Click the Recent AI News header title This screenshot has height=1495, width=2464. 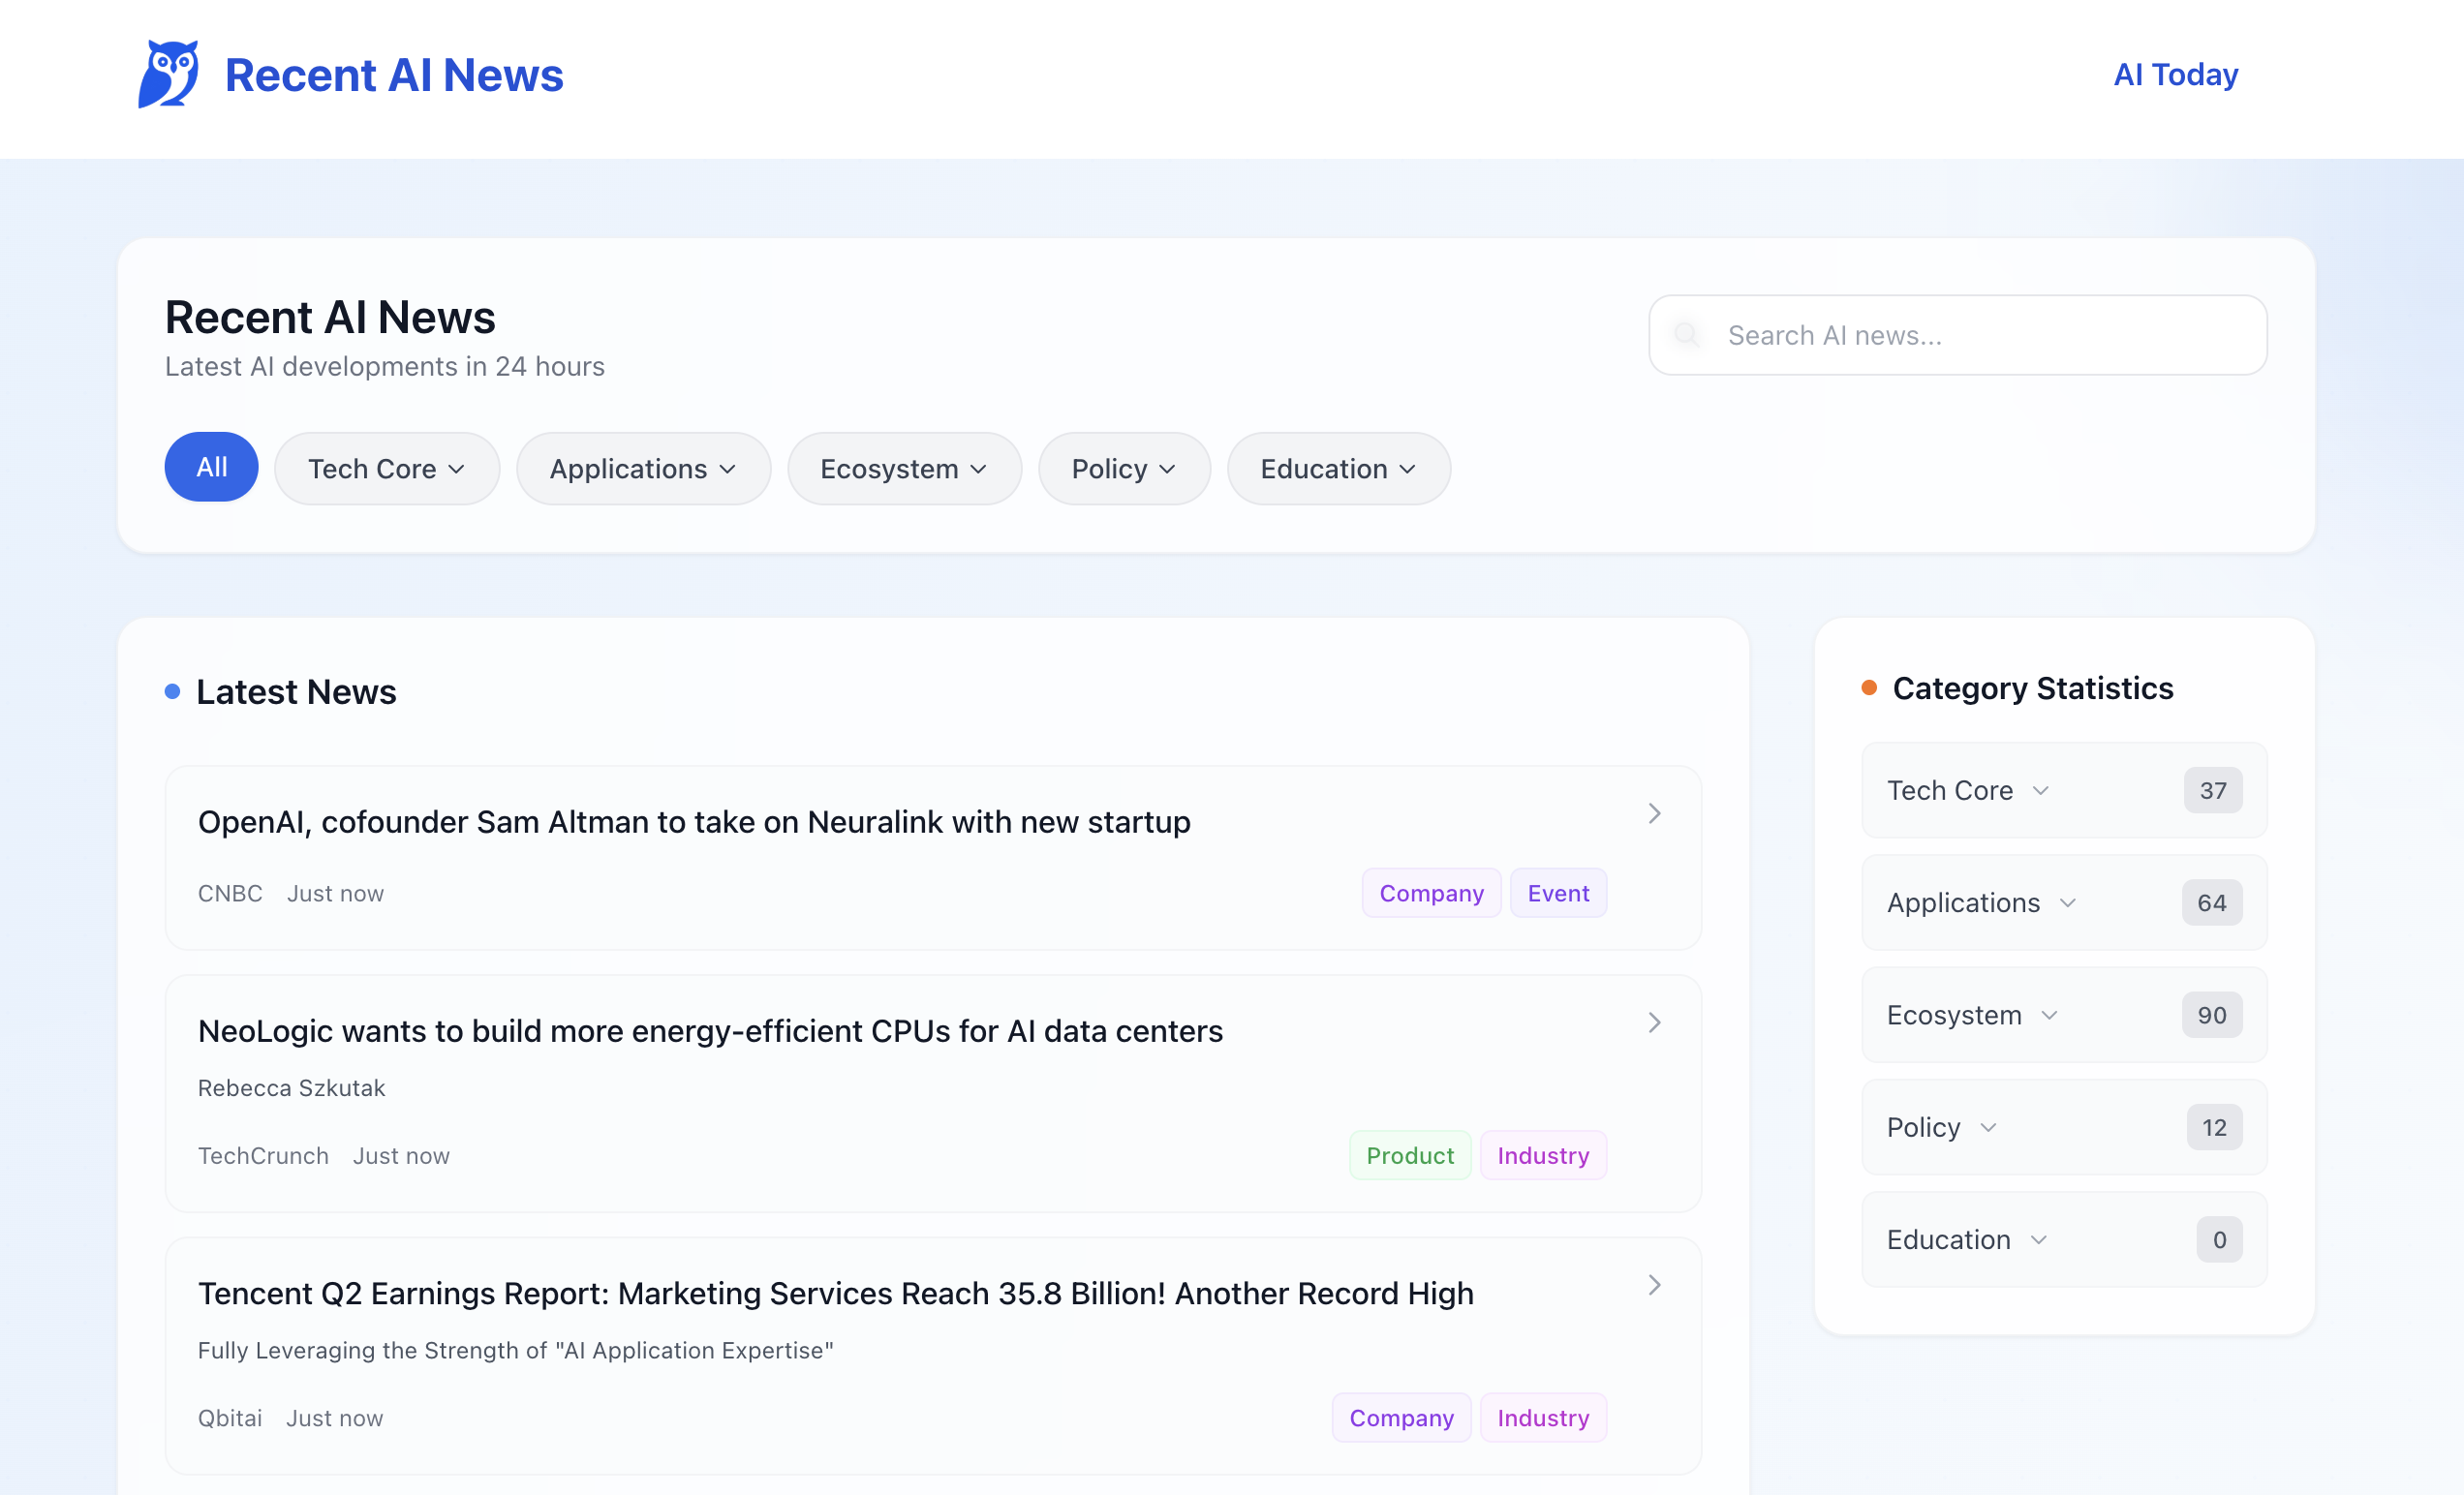click(x=394, y=75)
